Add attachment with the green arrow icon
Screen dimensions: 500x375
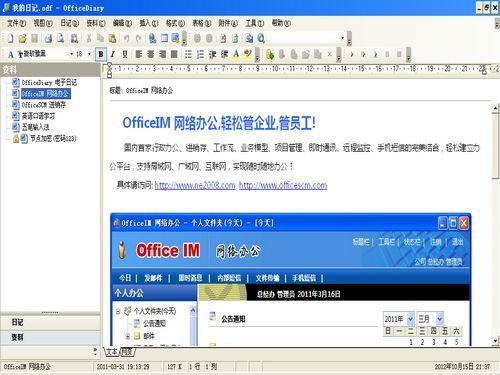click(270, 54)
